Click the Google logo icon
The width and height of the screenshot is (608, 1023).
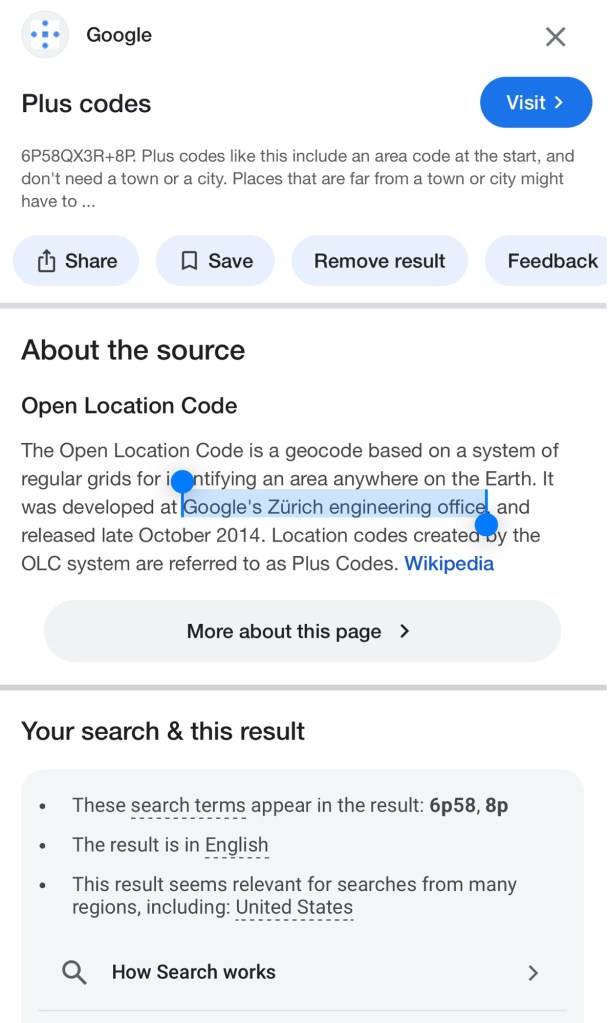(x=45, y=36)
